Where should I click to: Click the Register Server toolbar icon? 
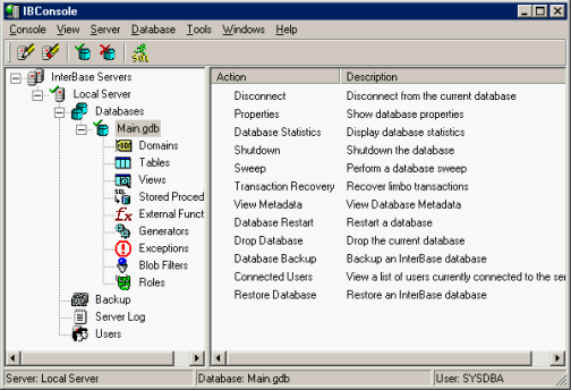(26, 53)
